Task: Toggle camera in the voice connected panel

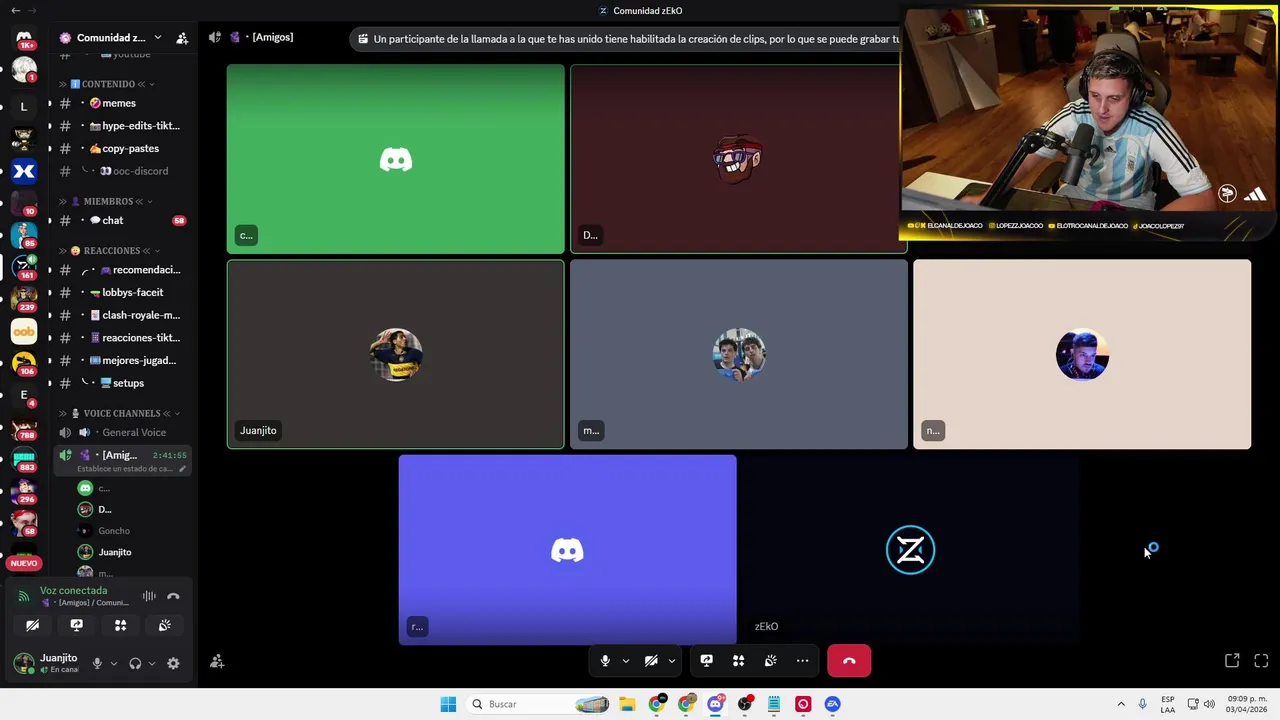Action: point(33,625)
